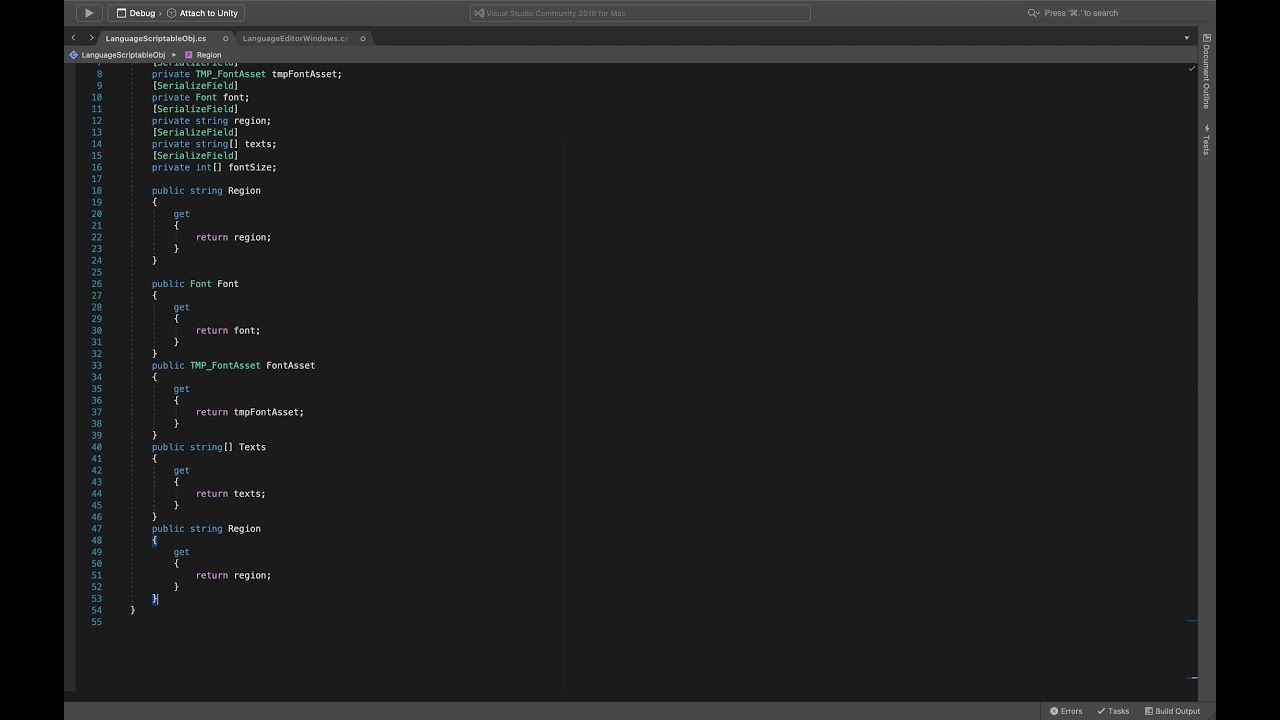The height and width of the screenshot is (720, 1280).
Task: Click 'public string[] Texts' on line 40
Action: click(209, 447)
